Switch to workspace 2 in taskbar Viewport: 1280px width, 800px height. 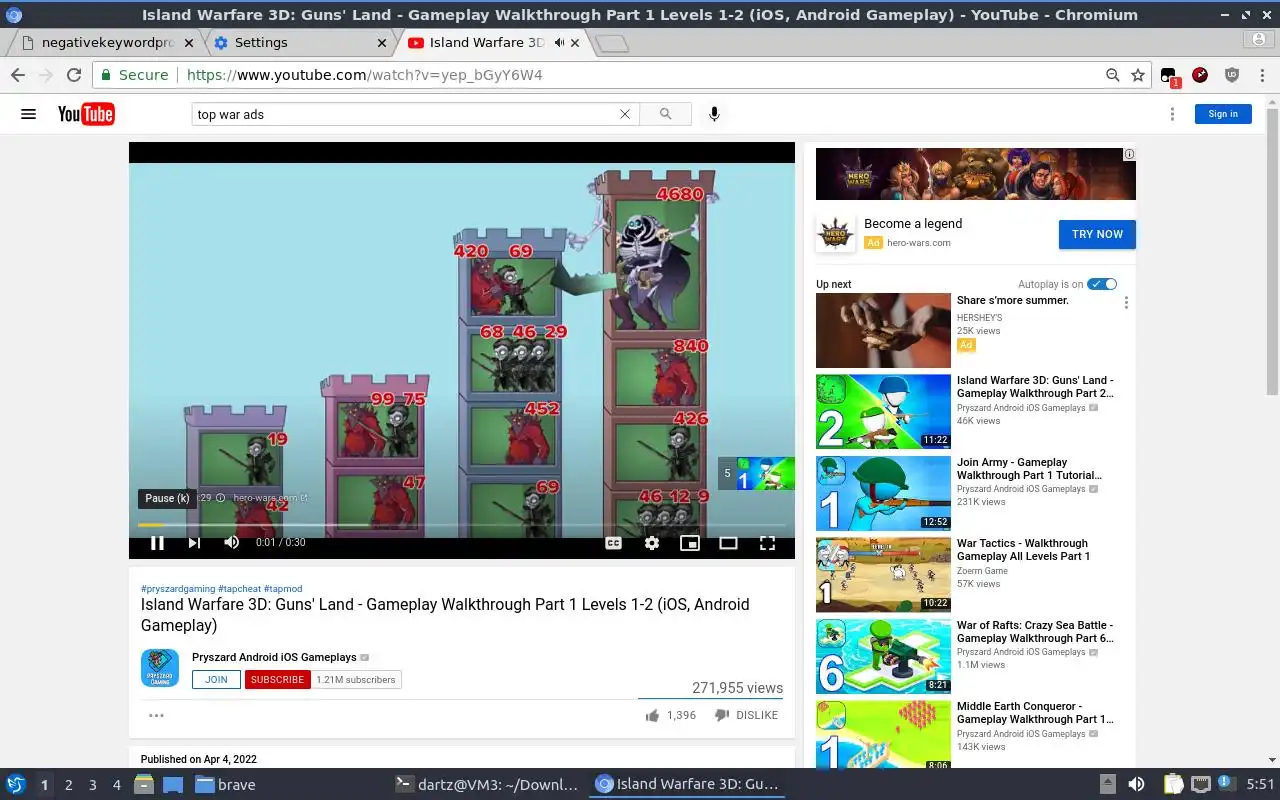pyautogui.click(x=68, y=785)
